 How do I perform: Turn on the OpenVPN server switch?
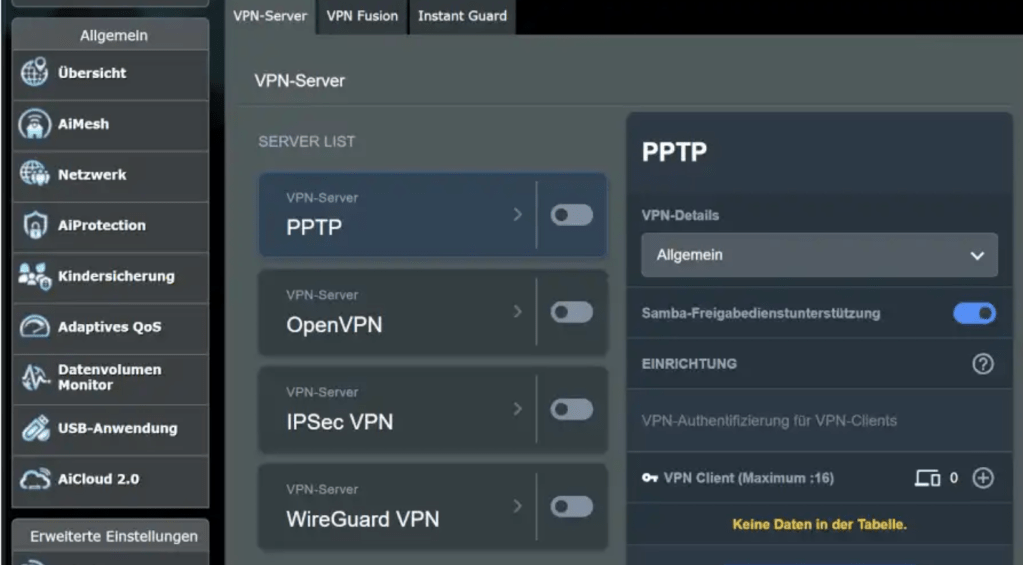pyautogui.click(x=572, y=312)
